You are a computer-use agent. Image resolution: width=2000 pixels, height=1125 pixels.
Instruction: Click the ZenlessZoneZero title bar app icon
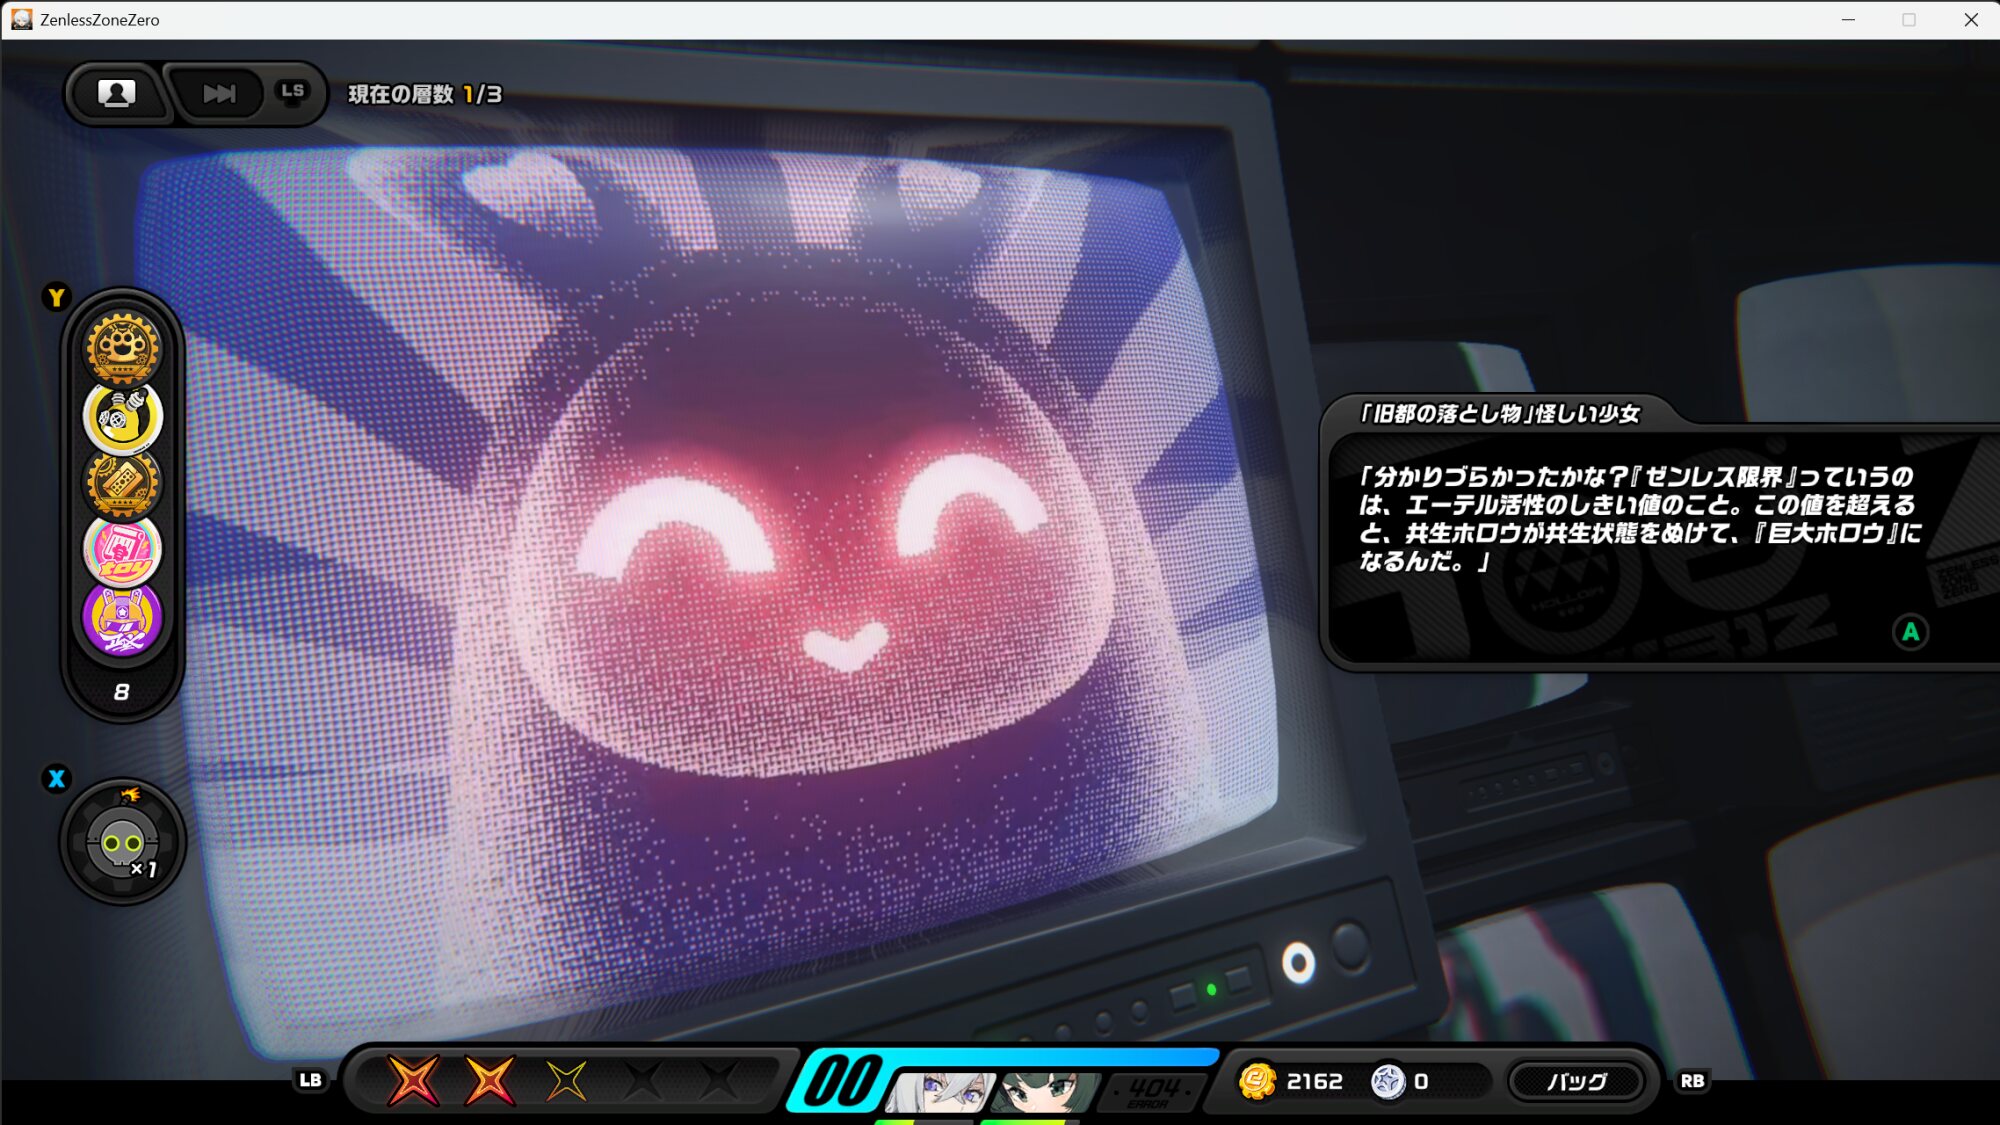pos(21,19)
